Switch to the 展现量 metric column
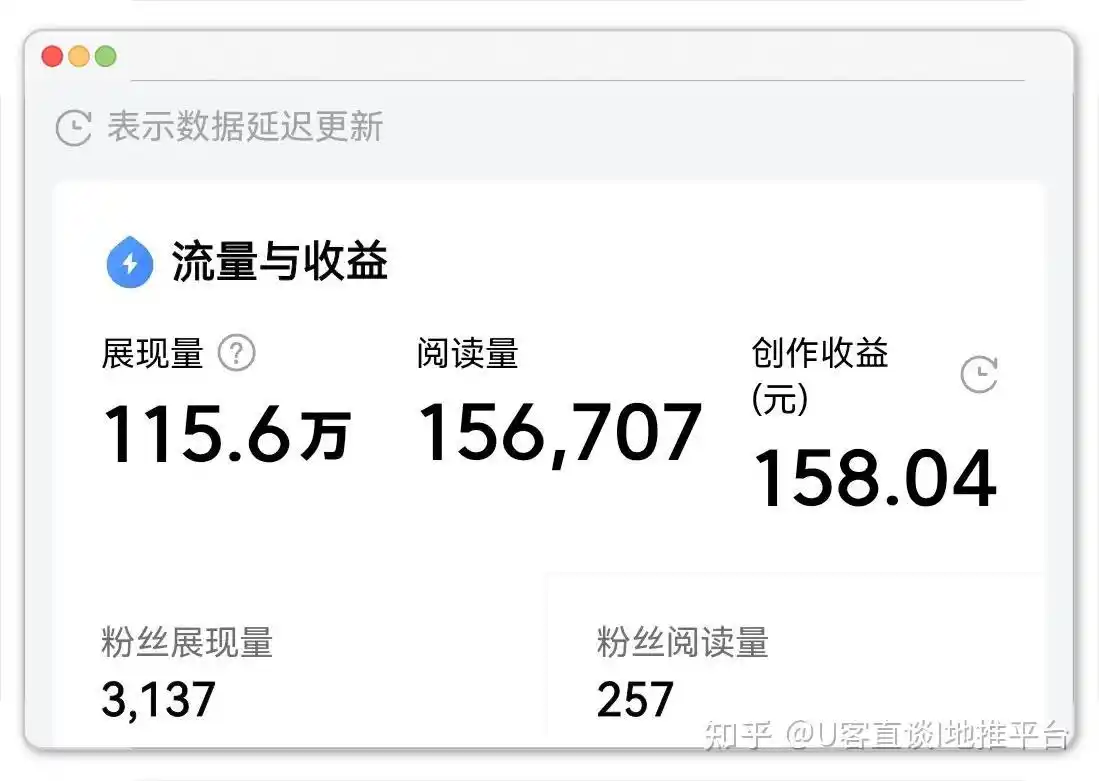 pos(152,354)
